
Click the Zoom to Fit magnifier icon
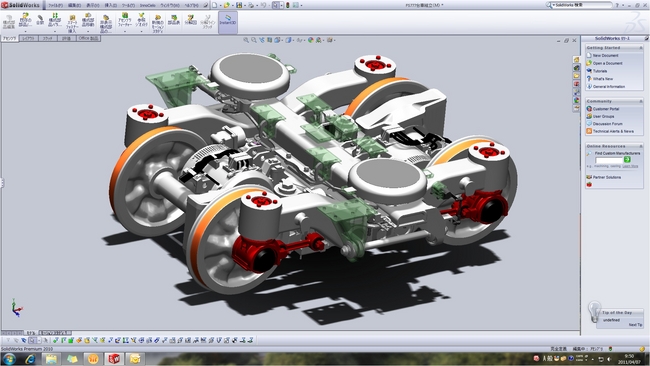click(246, 40)
